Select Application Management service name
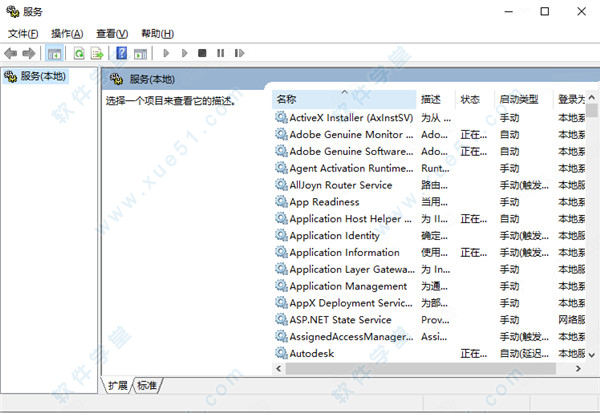600x413 pixels. pos(348,286)
